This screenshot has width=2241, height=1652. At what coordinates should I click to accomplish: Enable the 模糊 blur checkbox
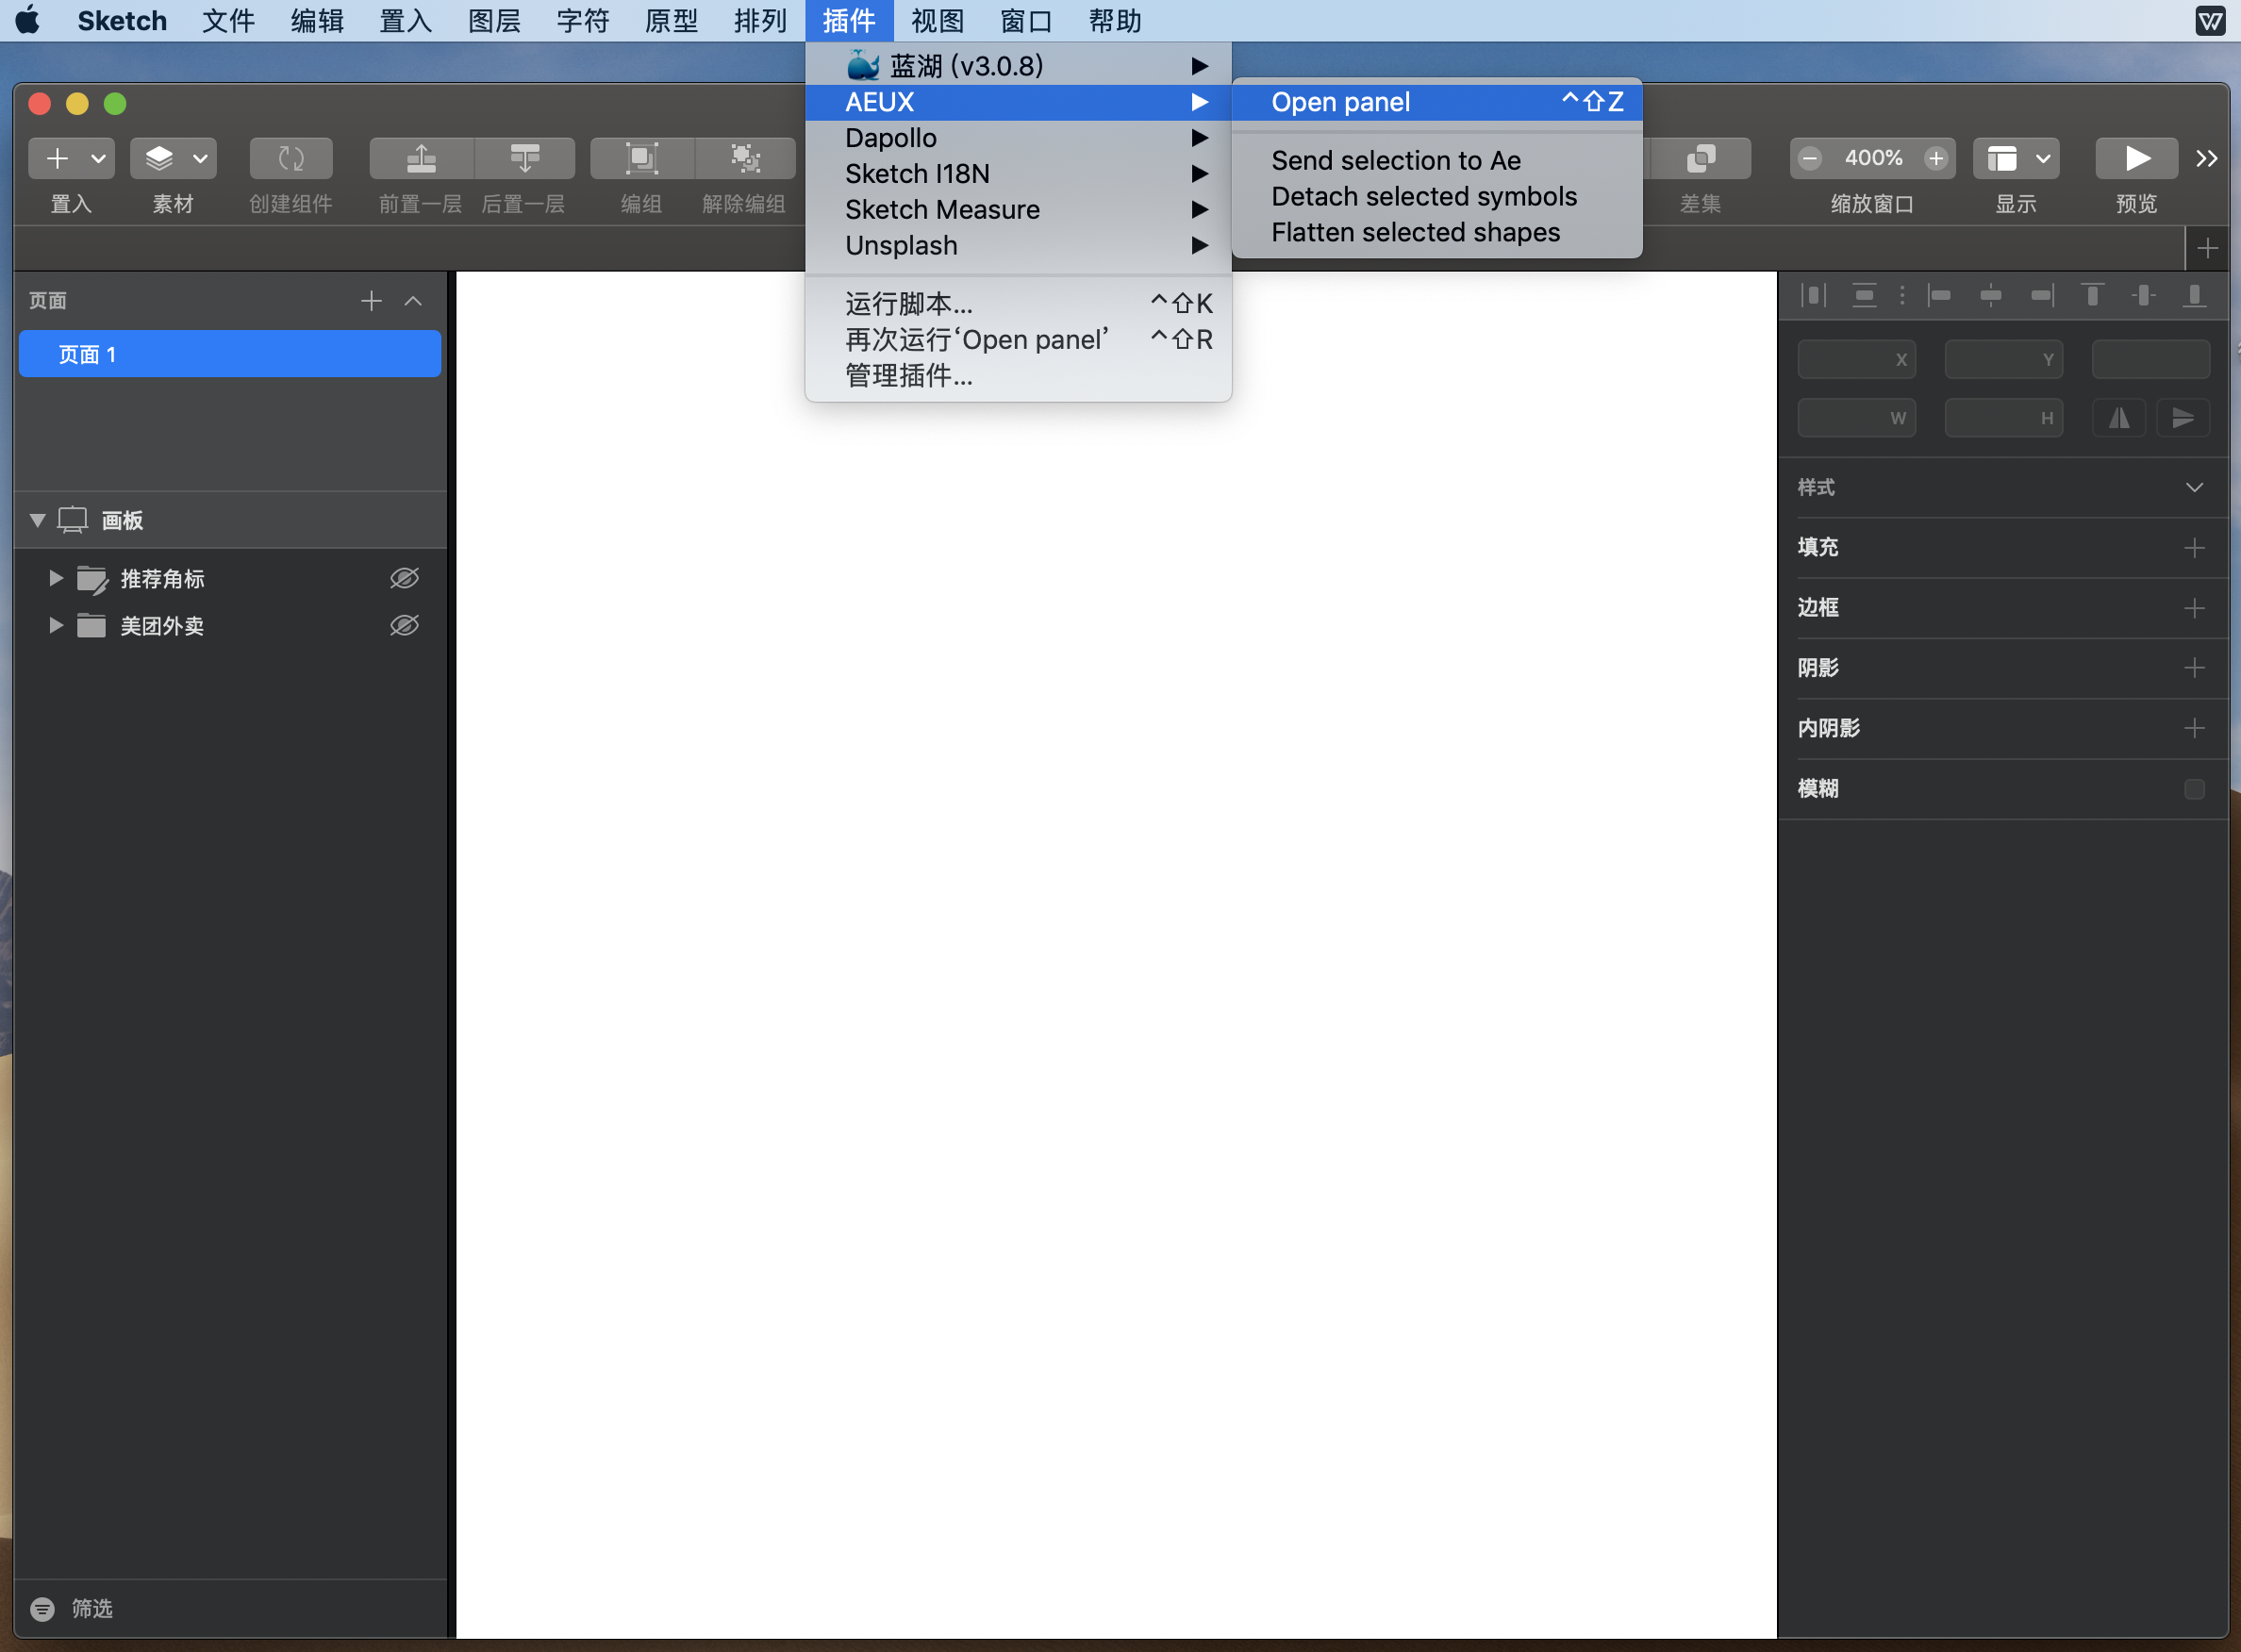click(2194, 789)
